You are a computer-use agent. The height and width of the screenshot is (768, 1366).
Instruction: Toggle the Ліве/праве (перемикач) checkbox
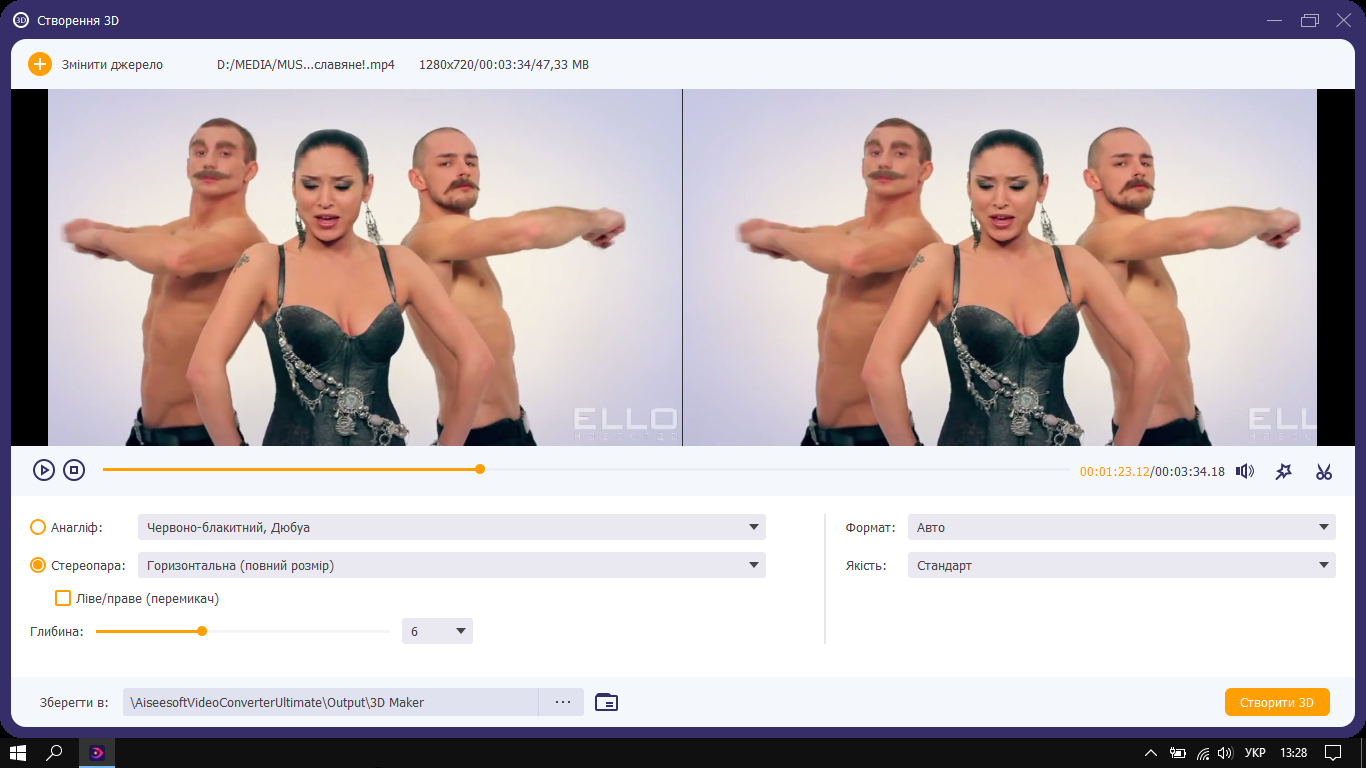63,598
